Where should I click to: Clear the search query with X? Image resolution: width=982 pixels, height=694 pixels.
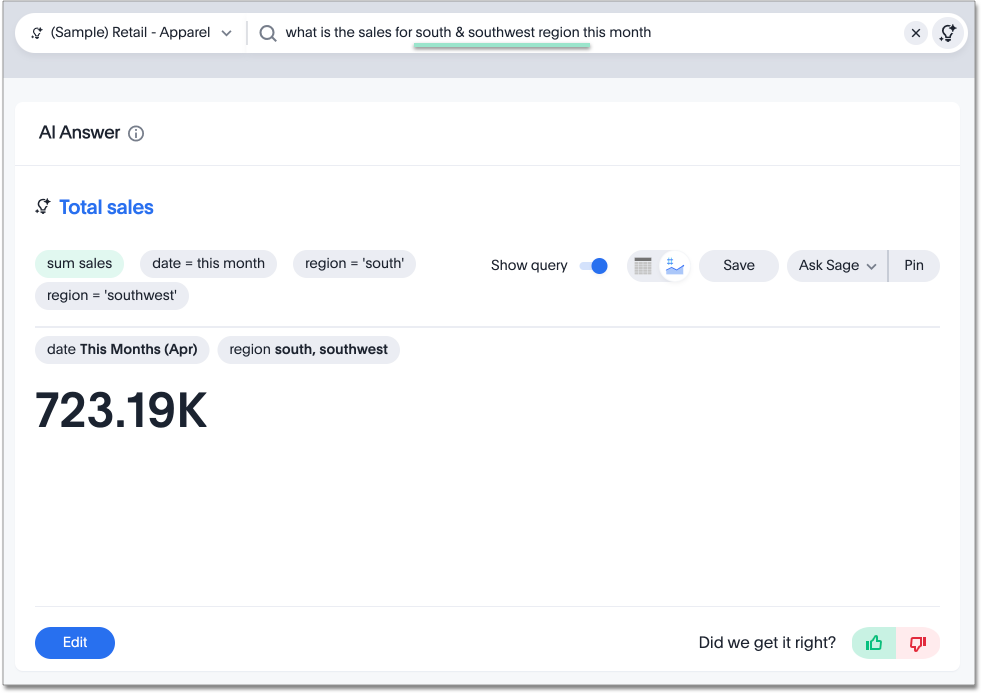coord(915,33)
